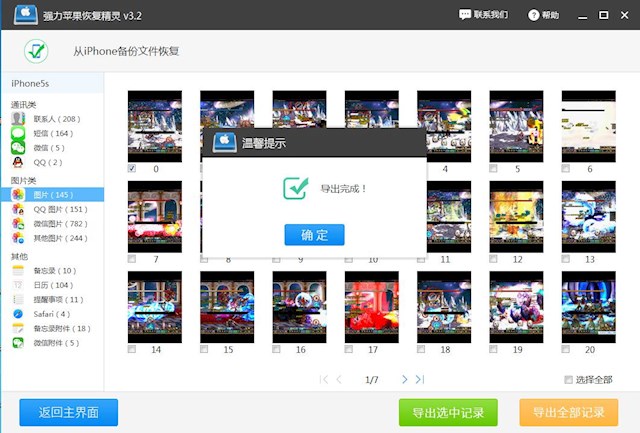Click the 联系我们 link text
640x433 pixels.
tap(491, 15)
